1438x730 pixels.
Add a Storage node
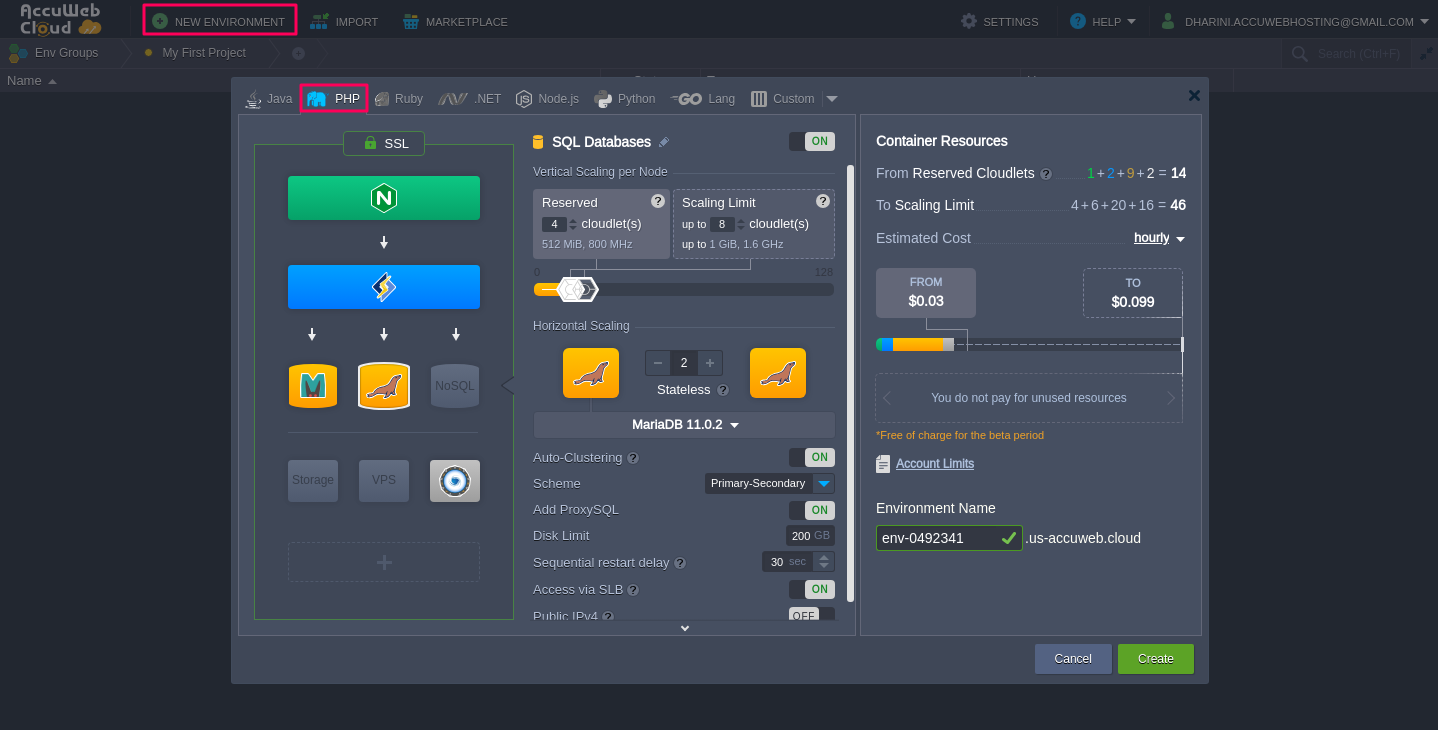pyautogui.click(x=313, y=480)
